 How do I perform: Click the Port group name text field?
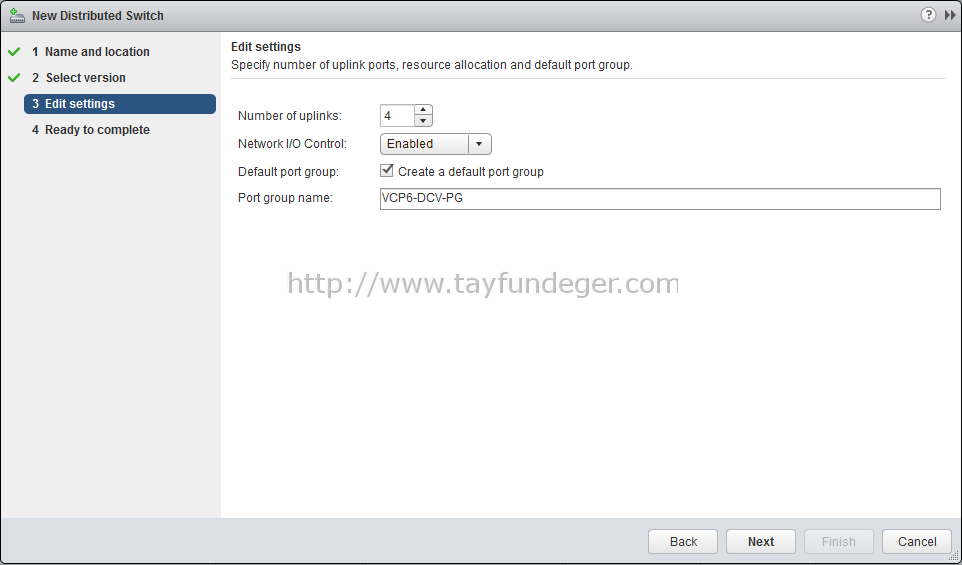coord(660,199)
